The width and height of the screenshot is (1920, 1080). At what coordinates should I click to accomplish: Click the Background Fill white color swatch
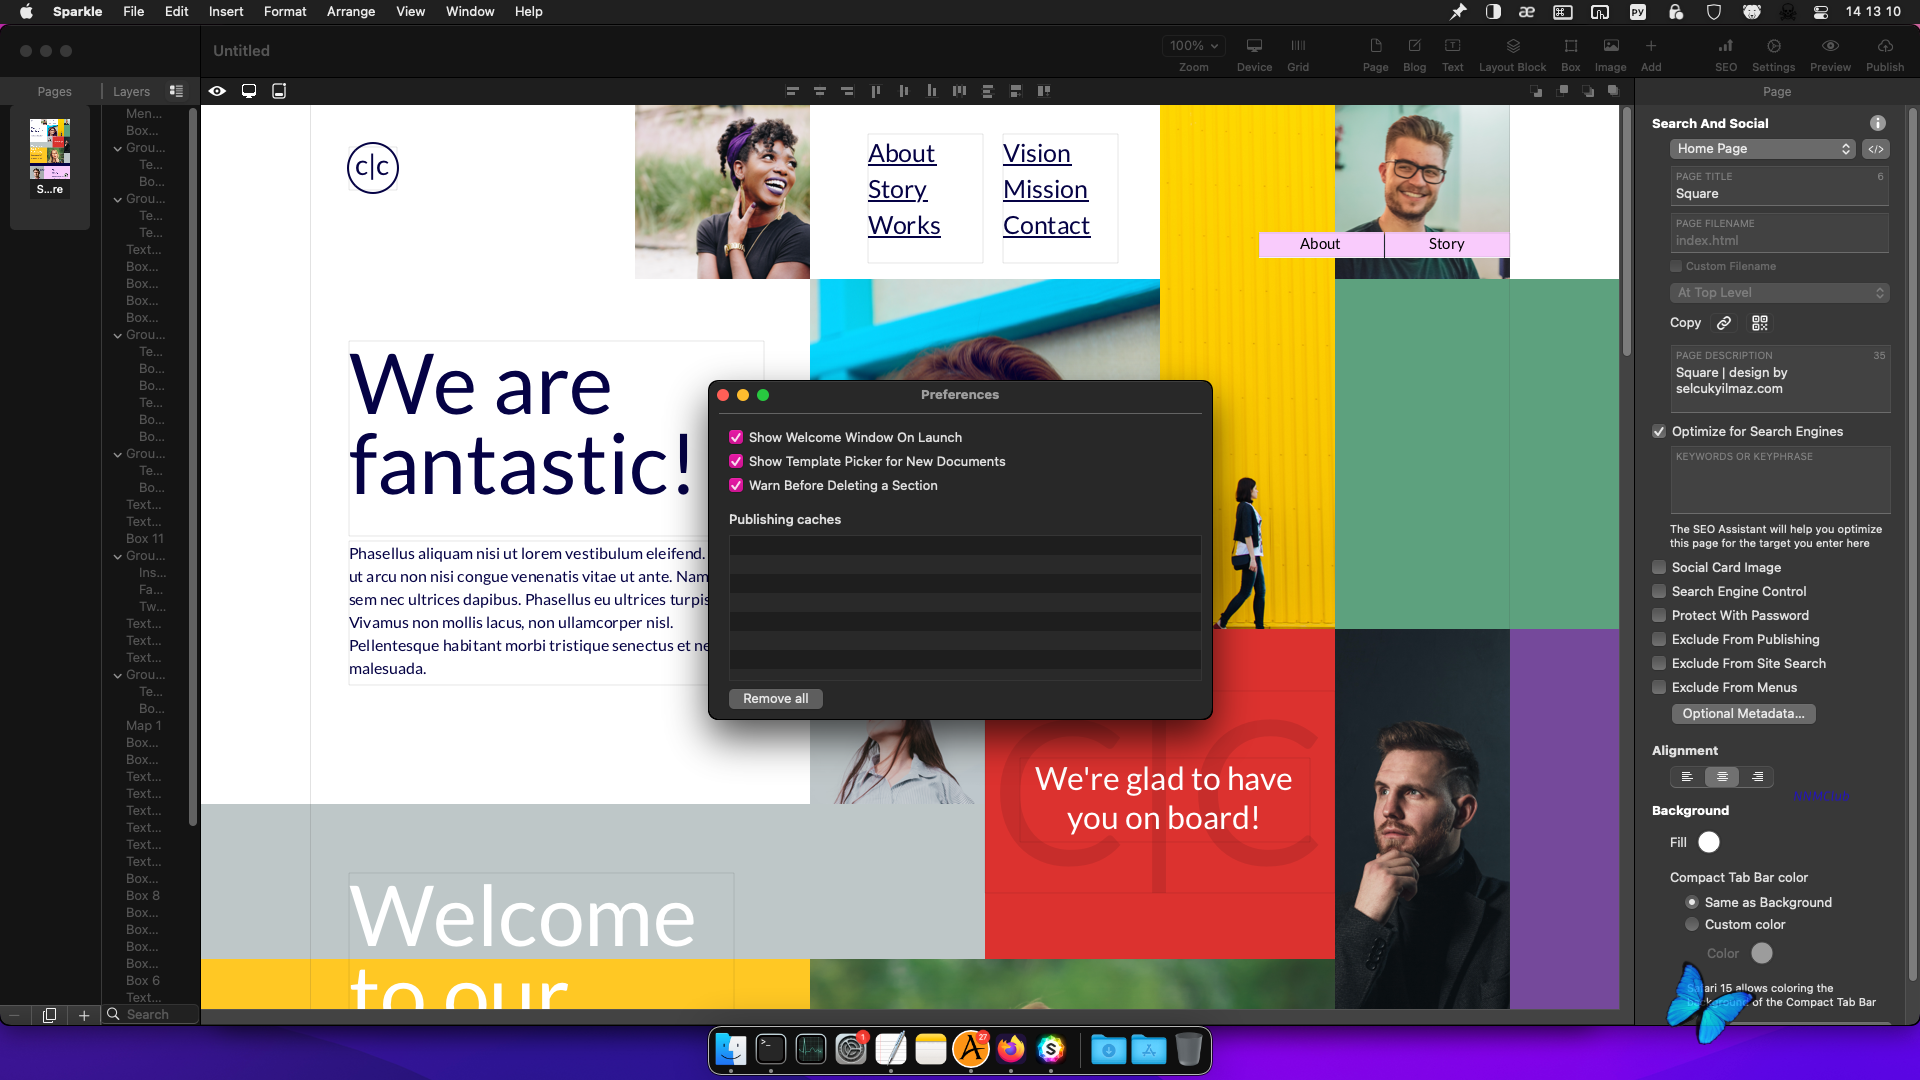tap(1709, 842)
